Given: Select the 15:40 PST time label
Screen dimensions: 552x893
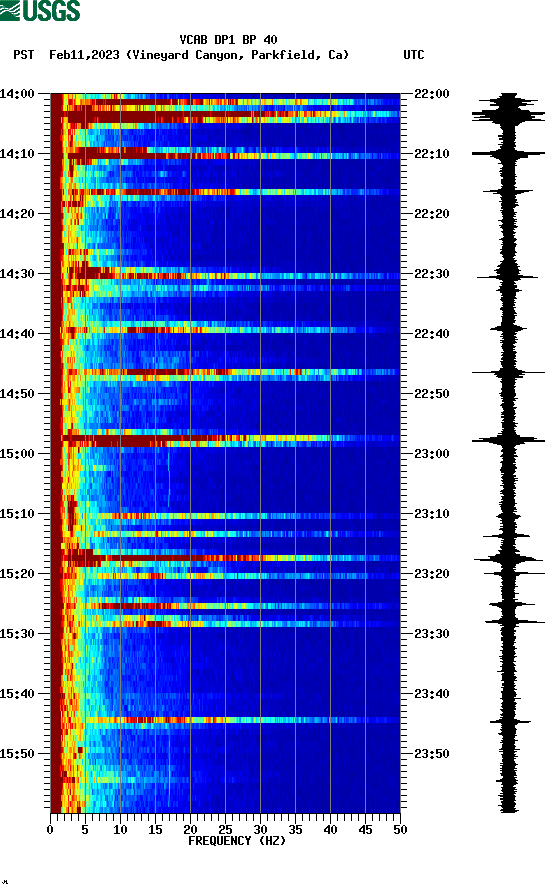Looking at the screenshot, I should pos(17,694).
